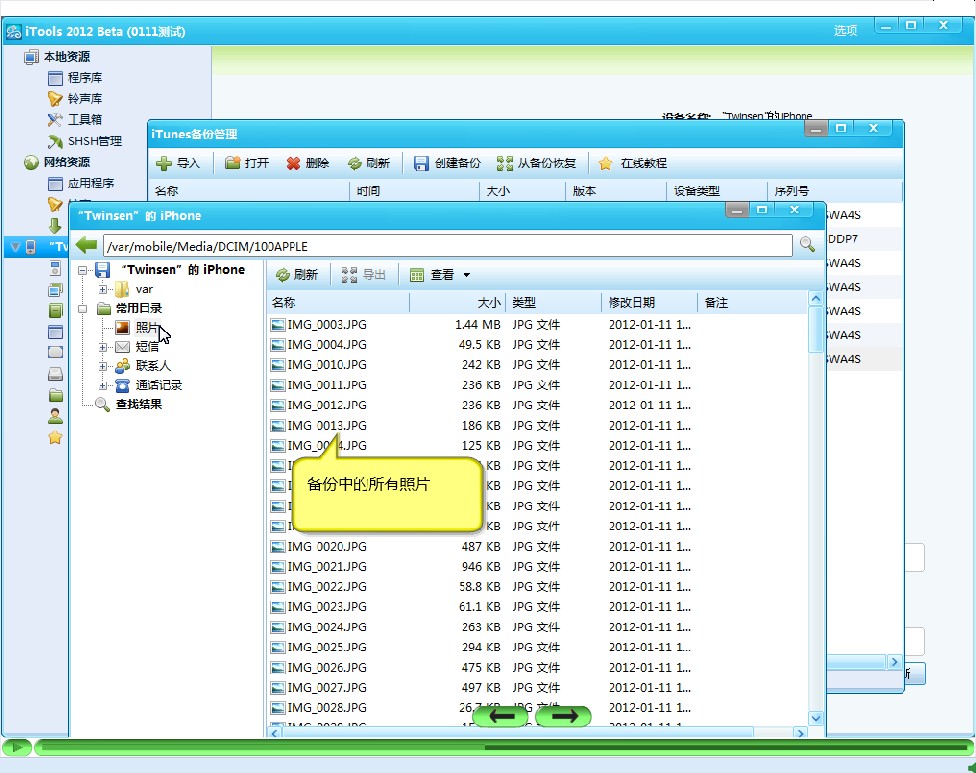The height and width of the screenshot is (773, 976).
Task: Open a backup using the 打开 button
Action: 247,163
